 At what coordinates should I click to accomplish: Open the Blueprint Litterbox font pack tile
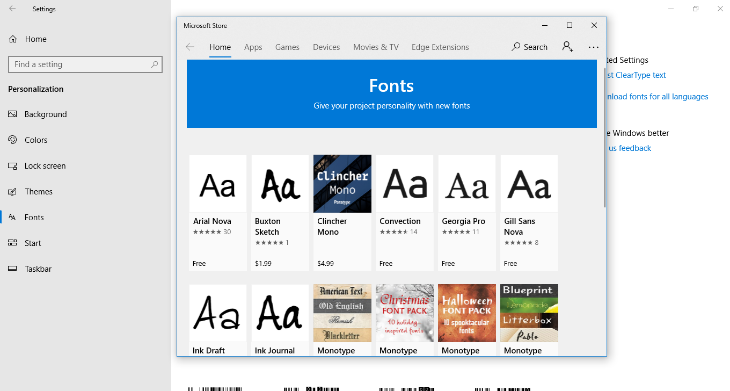point(529,313)
